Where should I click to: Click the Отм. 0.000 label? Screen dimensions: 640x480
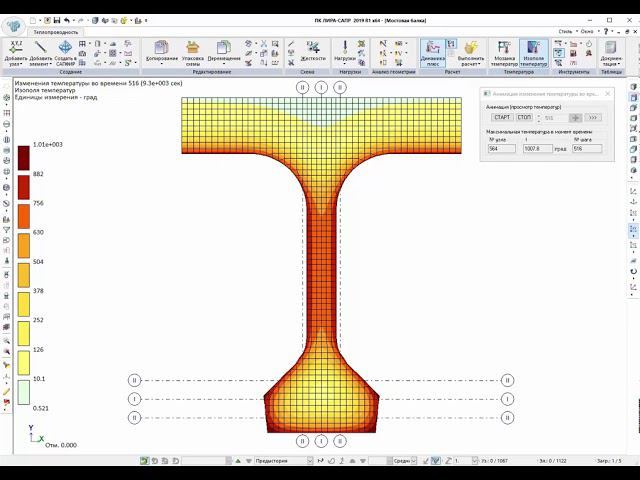coord(61,445)
